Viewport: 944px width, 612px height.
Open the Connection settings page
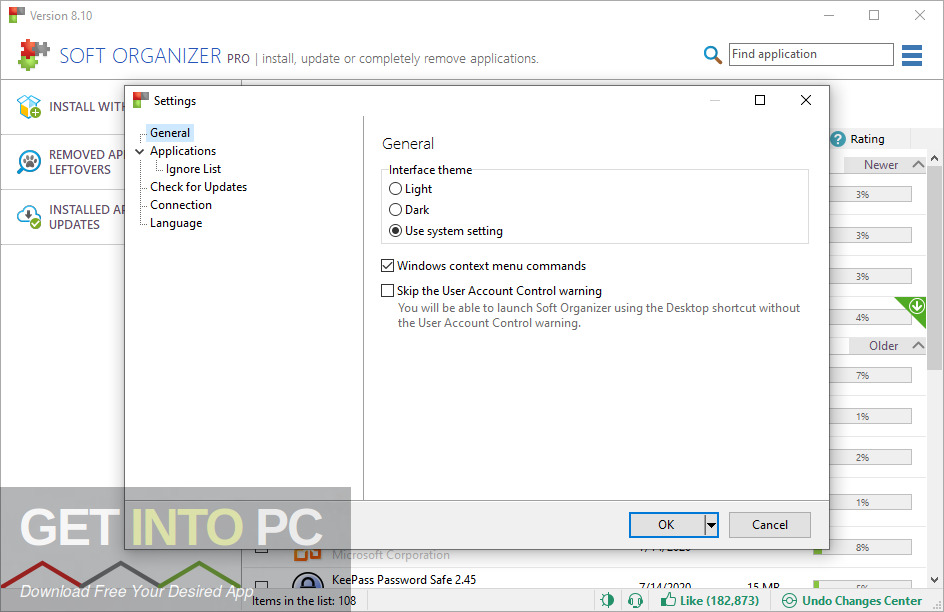(181, 205)
